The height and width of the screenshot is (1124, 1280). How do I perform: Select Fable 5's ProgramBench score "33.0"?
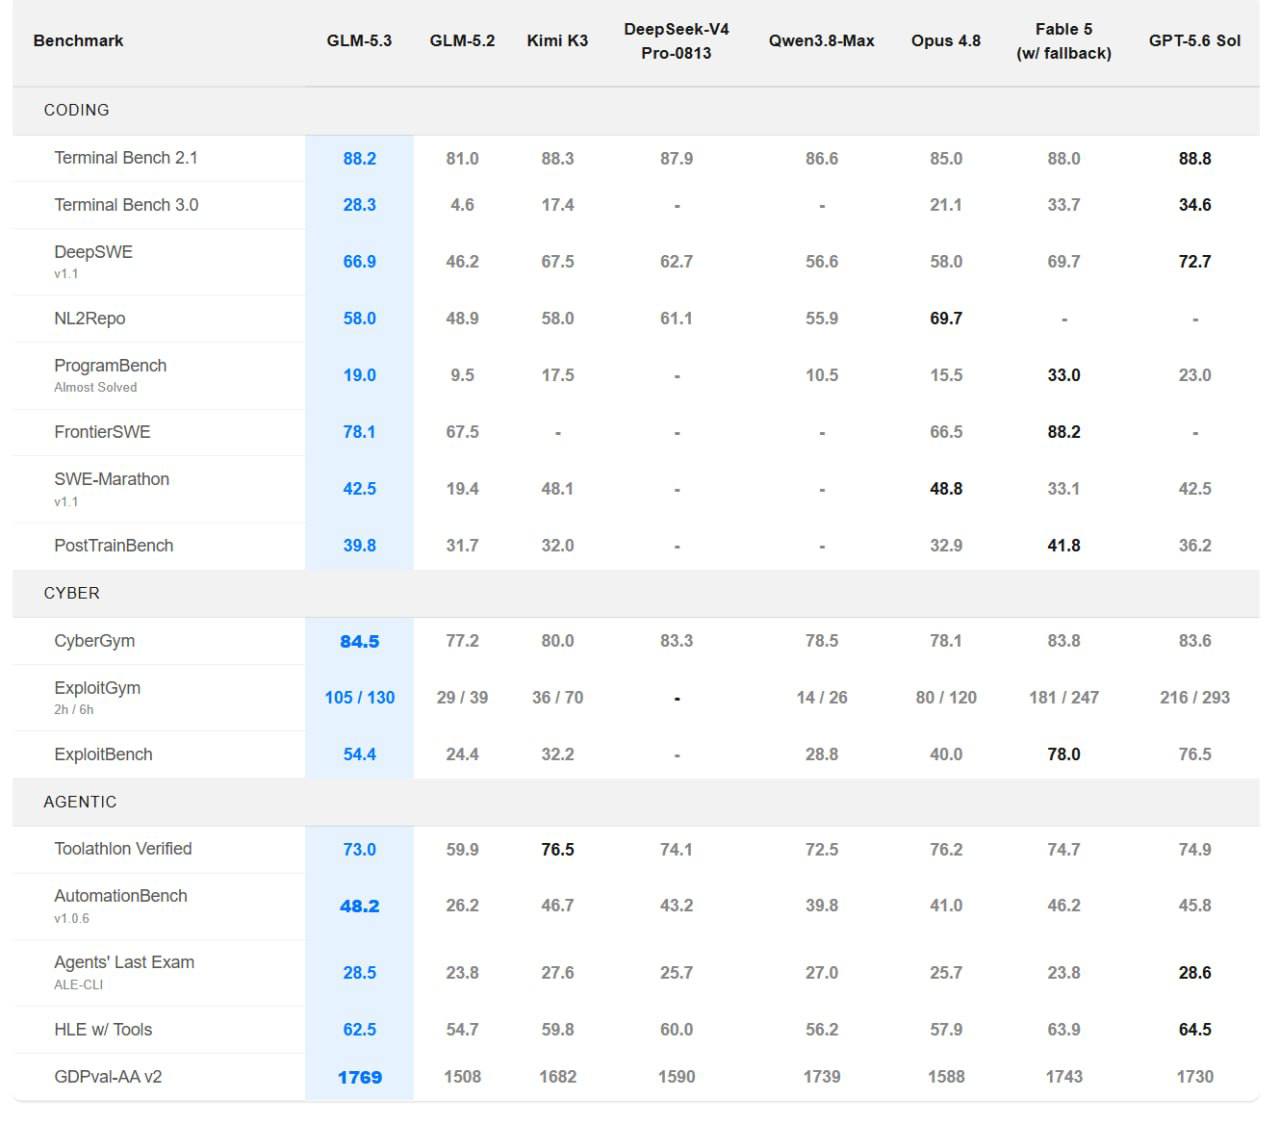pyautogui.click(x=1064, y=376)
